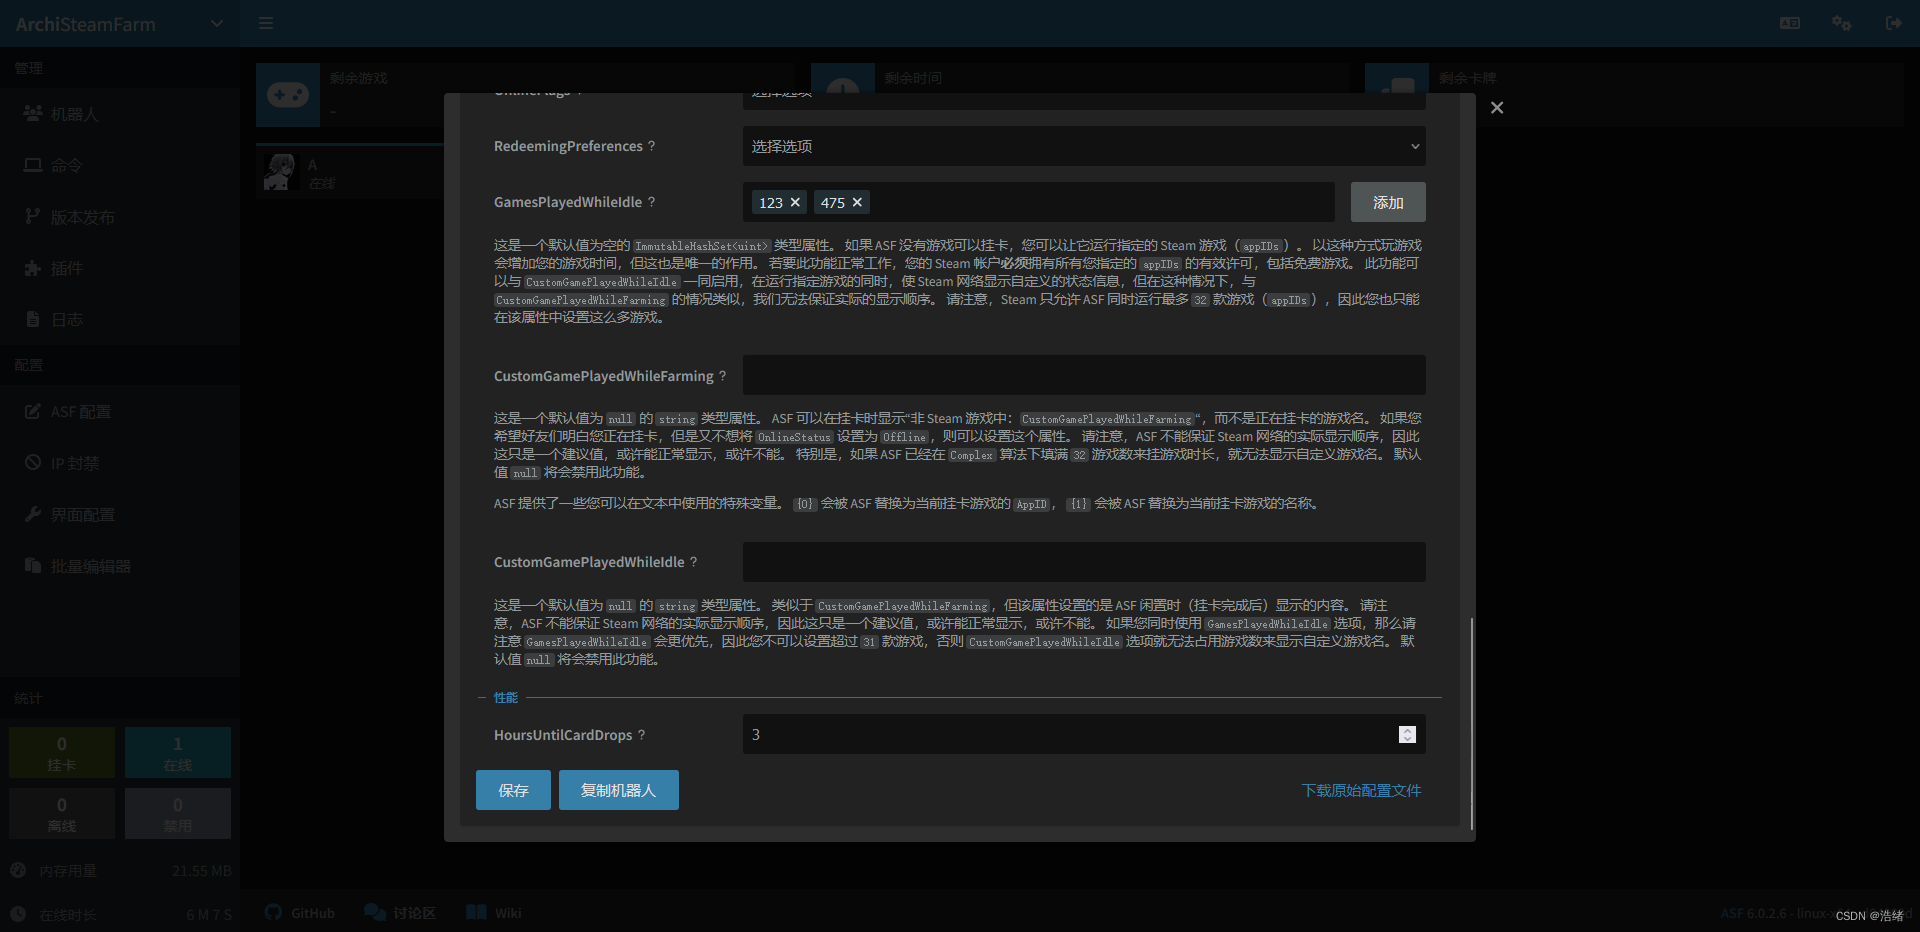Image resolution: width=1920 pixels, height=932 pixels.
Task: Click the 添加 button to add game
Action: (x=1387, y=202)
